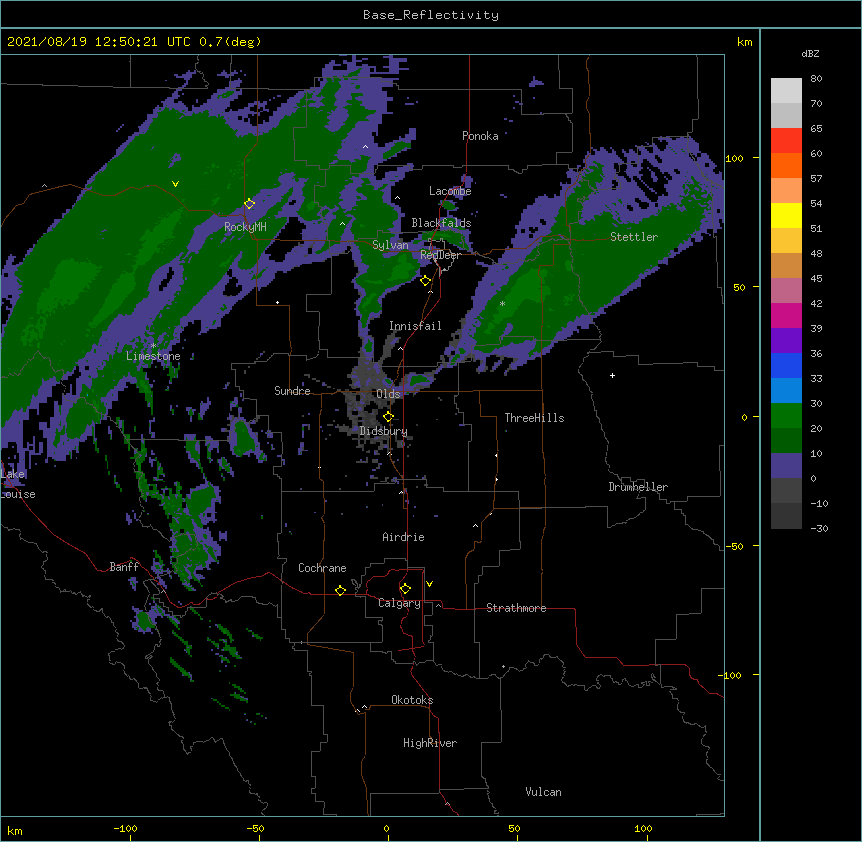Viewport: 862px width, 842px height.
Task: Click the red 65 dBZ legend swatch
Action: 786,141
